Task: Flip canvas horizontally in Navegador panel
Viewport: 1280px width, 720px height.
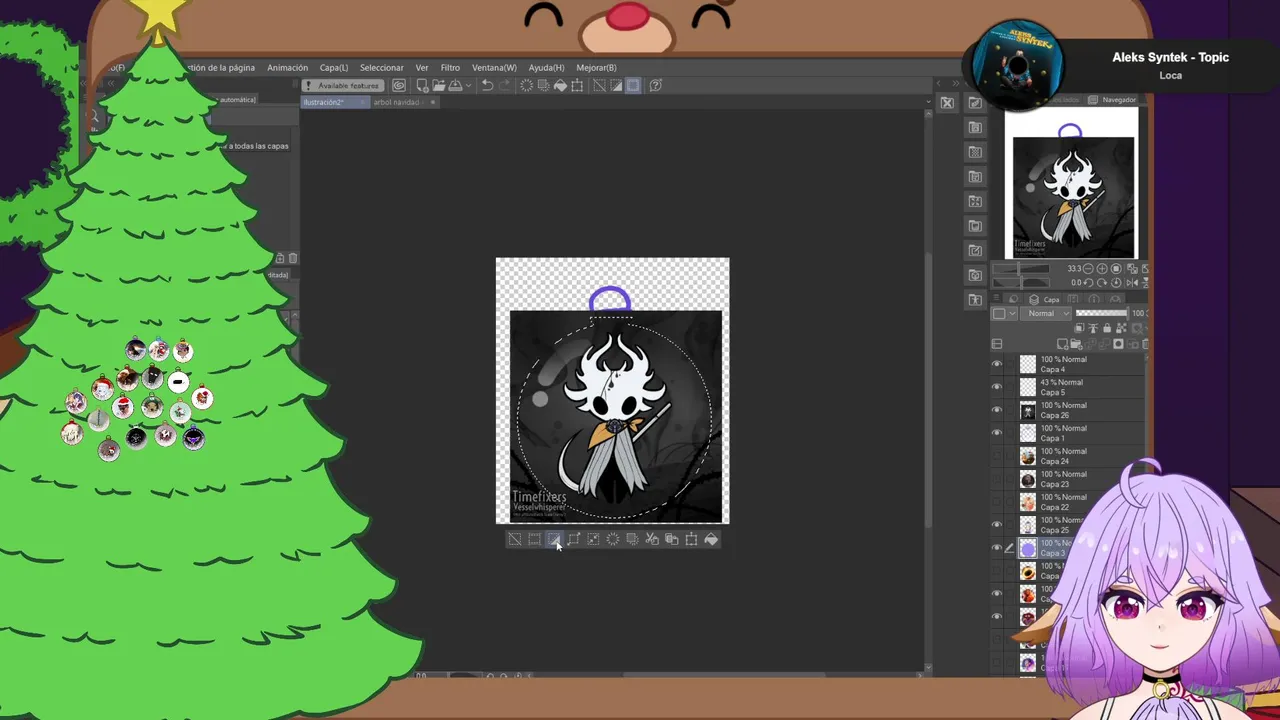Action: coord(1132,283)
